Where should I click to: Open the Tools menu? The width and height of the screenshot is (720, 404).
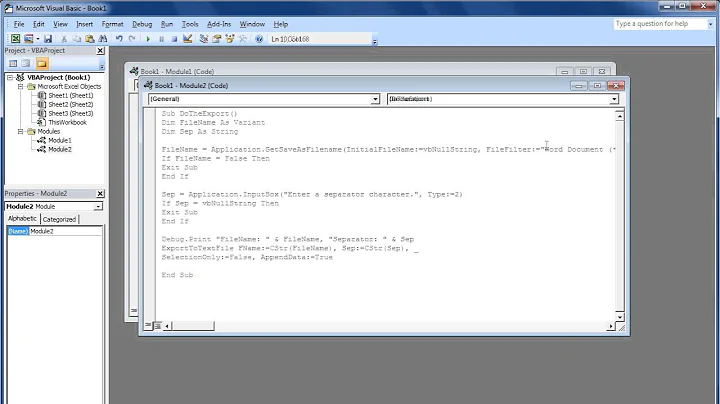pyautogui.click(x=190, y=24)
